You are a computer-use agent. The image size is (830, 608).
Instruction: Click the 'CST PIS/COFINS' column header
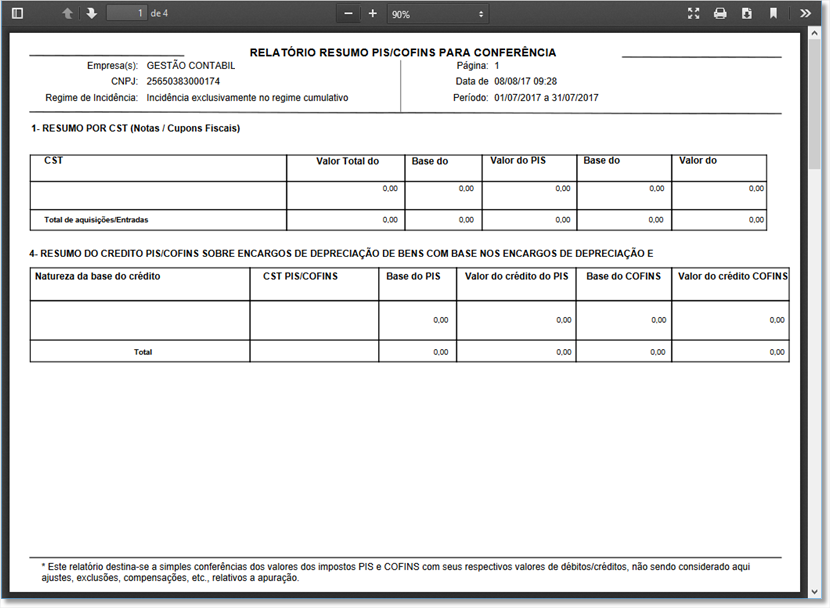300,276
